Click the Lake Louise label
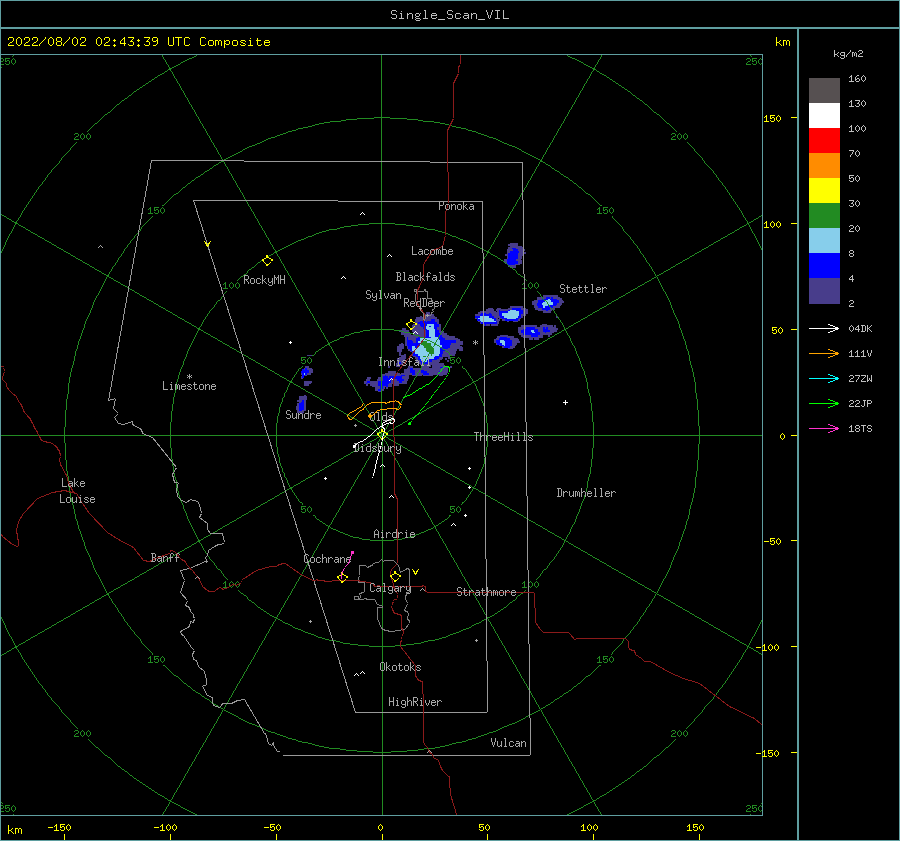This screenshot has width=900, height=841. 77,491
